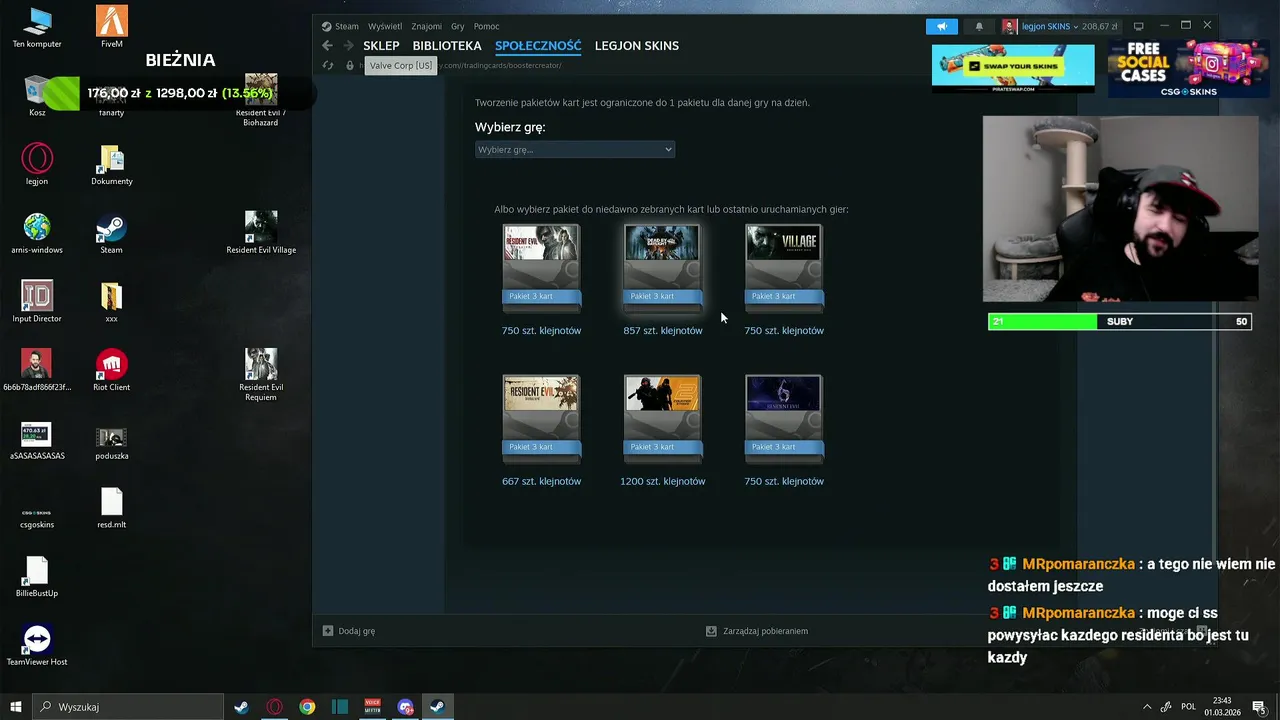
Task: Open Chrome from the taskbar
Action: tap(307, 707)
